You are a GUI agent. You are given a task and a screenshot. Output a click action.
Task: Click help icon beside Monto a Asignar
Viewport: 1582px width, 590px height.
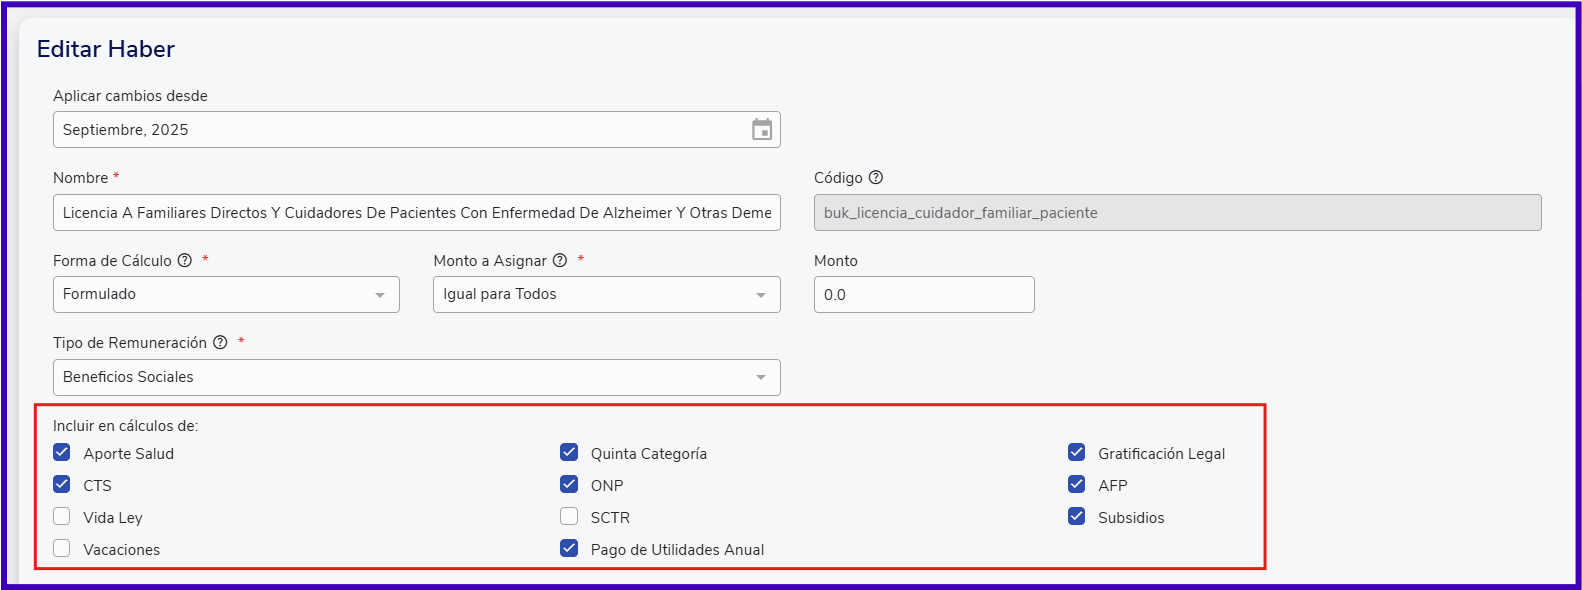pos(560,261)
